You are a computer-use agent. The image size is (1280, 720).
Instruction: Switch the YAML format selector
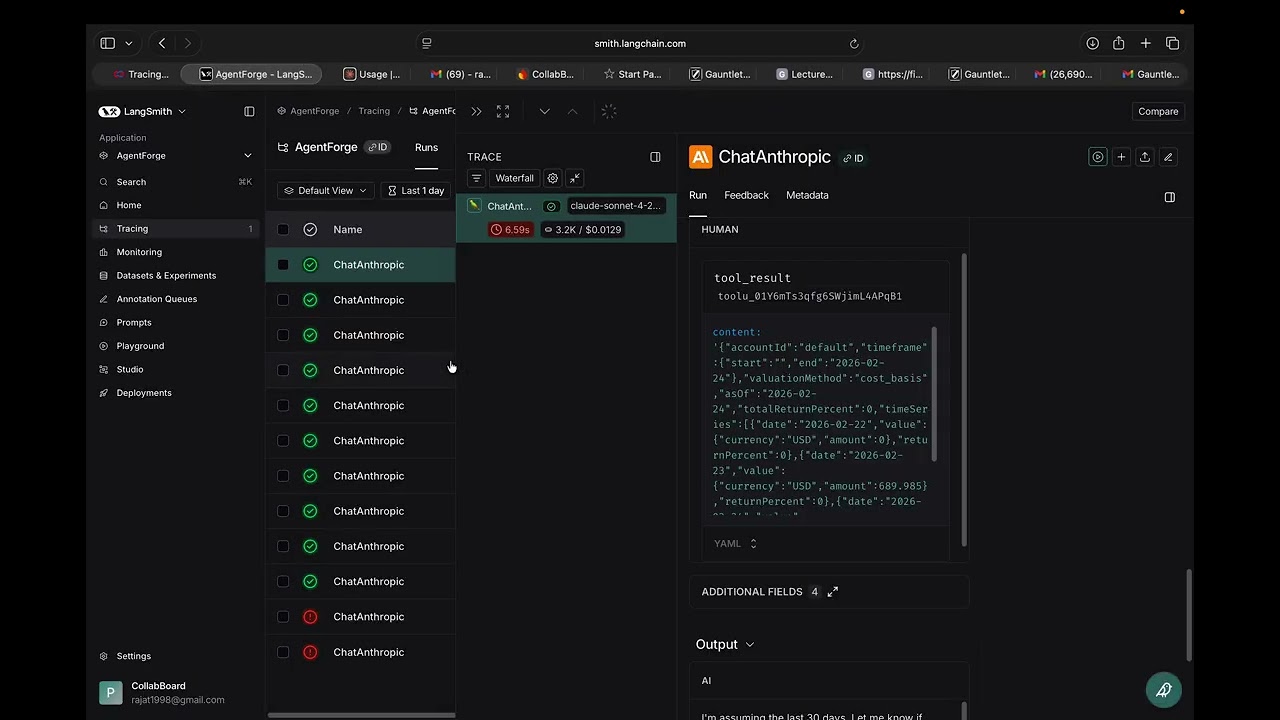click(x=735, y=544)
